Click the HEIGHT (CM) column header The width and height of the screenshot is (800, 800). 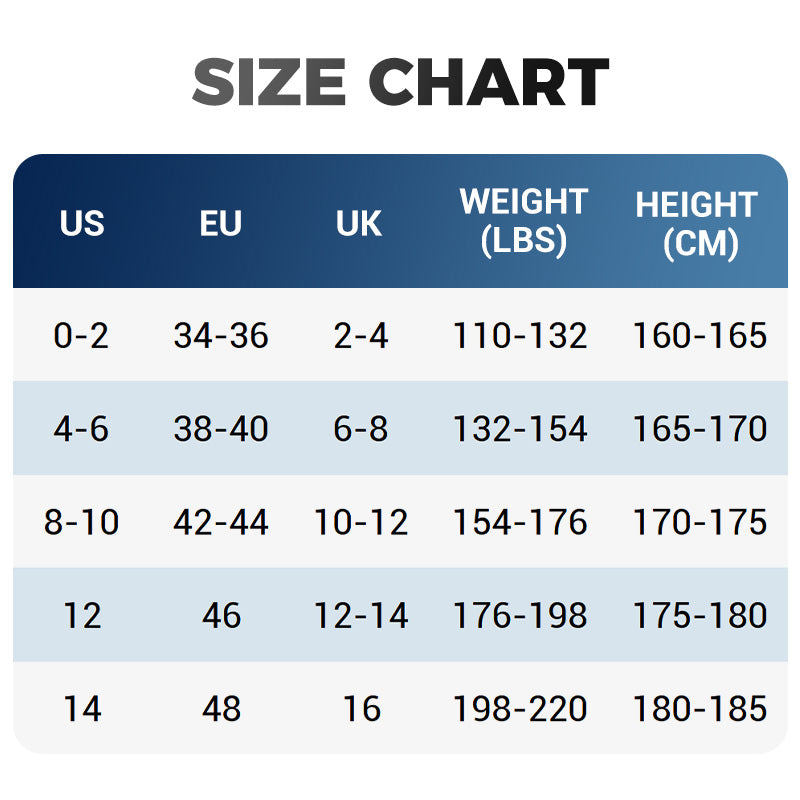point(697,223)
